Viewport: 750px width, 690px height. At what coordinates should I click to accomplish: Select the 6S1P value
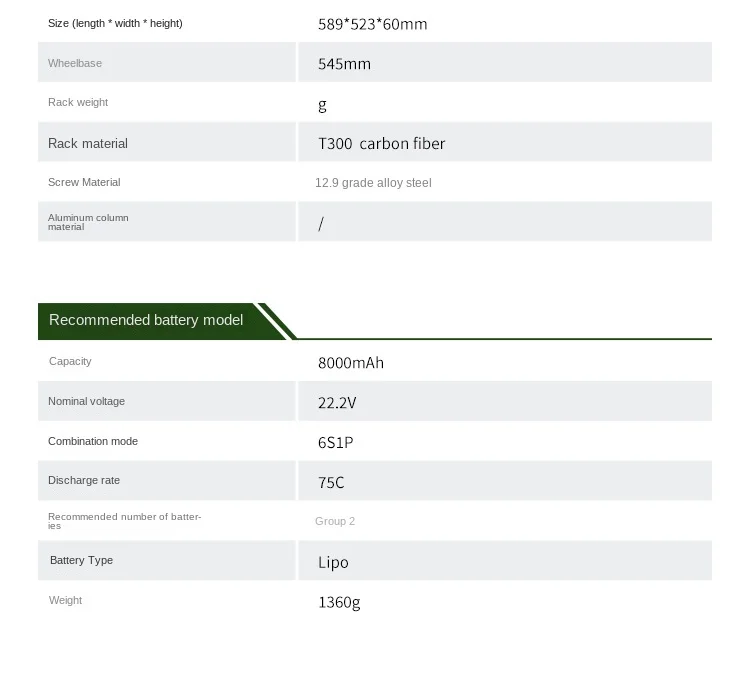tap(336, 443)
